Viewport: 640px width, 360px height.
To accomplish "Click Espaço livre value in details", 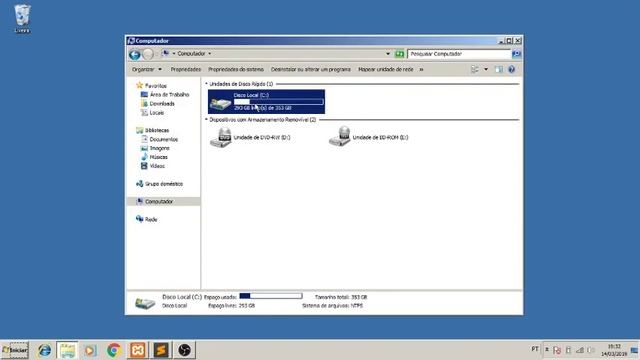I will pyautogui.click(x=247, y=306).
